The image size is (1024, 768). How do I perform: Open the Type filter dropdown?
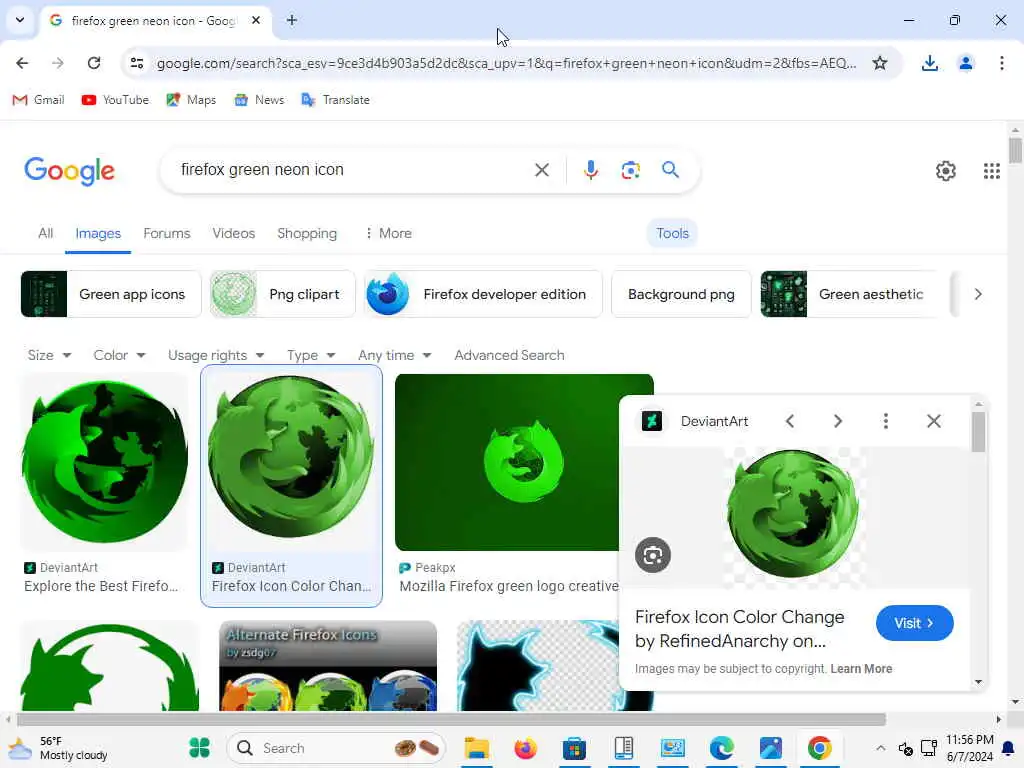[311, 355]
